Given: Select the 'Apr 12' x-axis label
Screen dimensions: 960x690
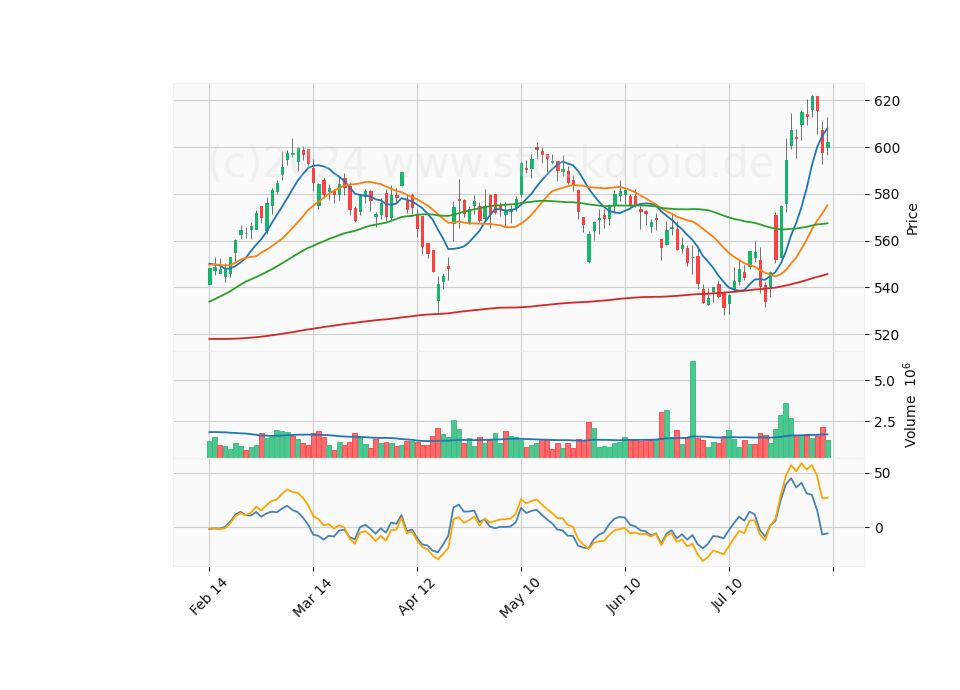Looking at the screenshot, I should point(416,596).
